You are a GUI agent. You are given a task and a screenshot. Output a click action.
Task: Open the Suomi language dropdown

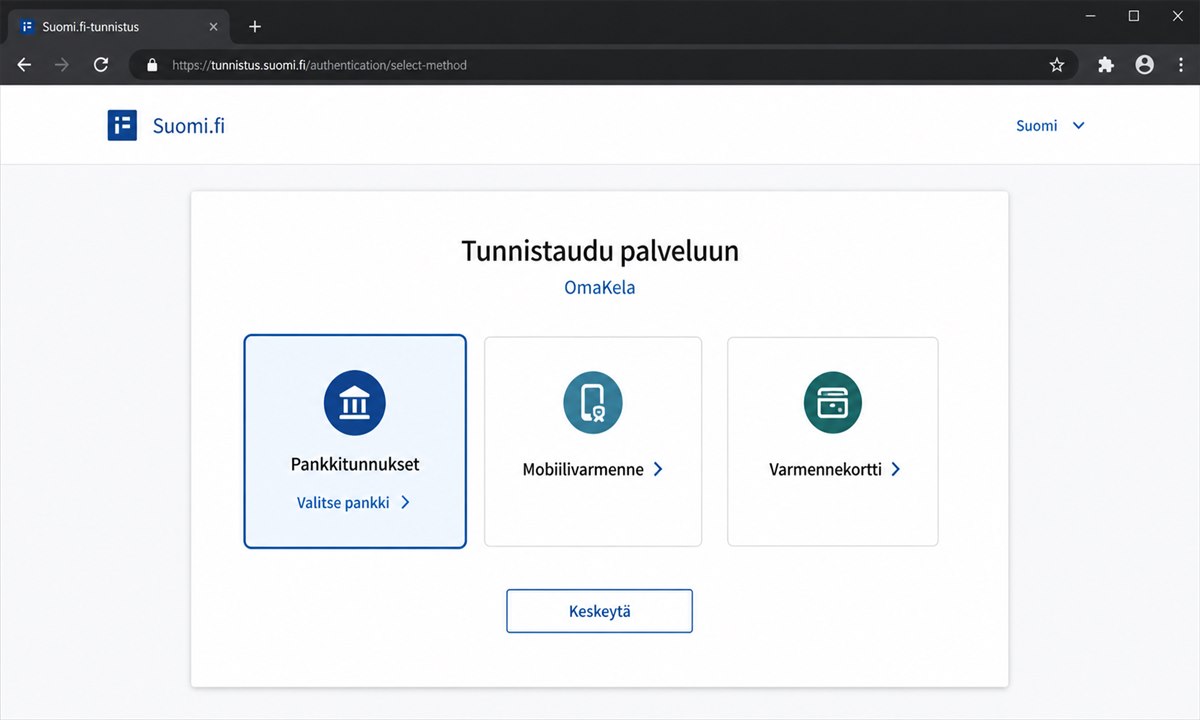pyautogui.click(x=1050, y=126)
